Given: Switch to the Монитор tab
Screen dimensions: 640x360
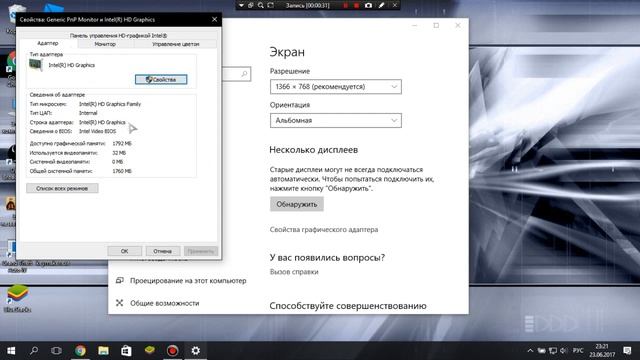Looking at the screenshot, I should pyautogui.click(x=105, y=44).
